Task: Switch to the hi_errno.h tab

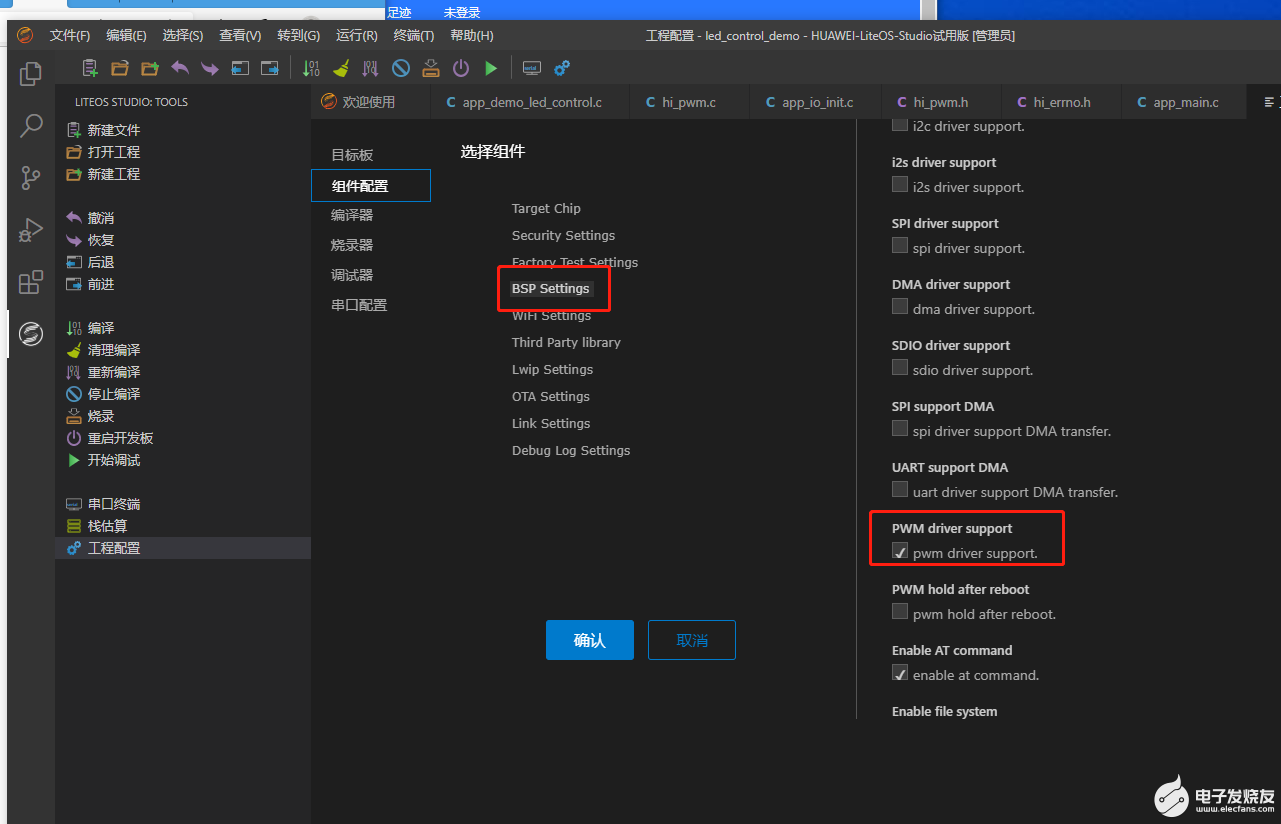Action: (1061, 102)
